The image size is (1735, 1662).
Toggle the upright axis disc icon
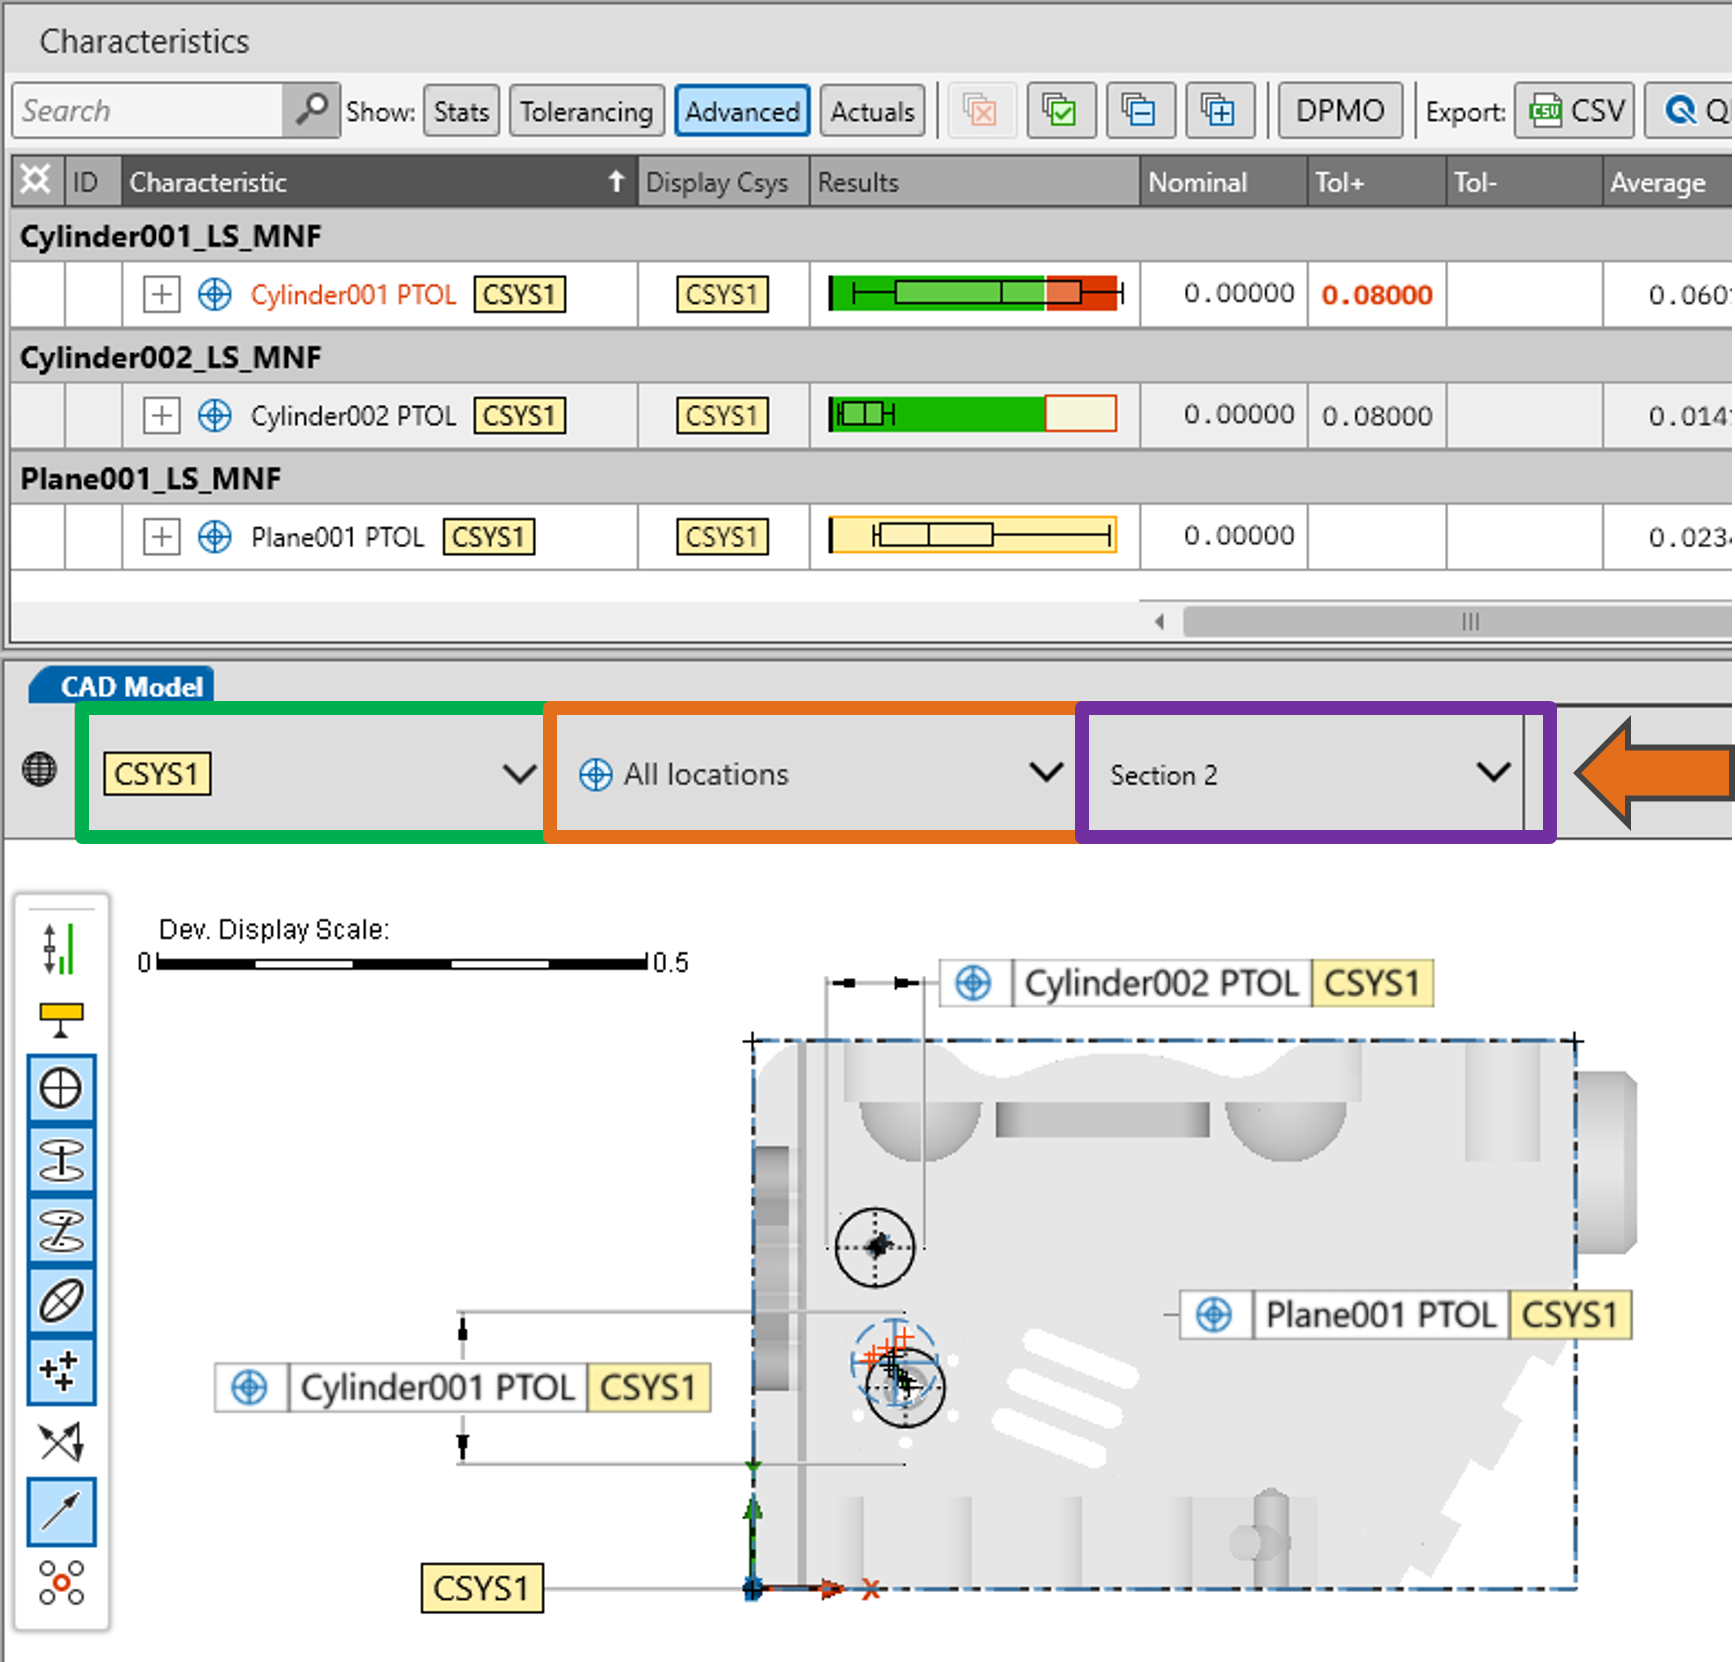pos(61,1160)
